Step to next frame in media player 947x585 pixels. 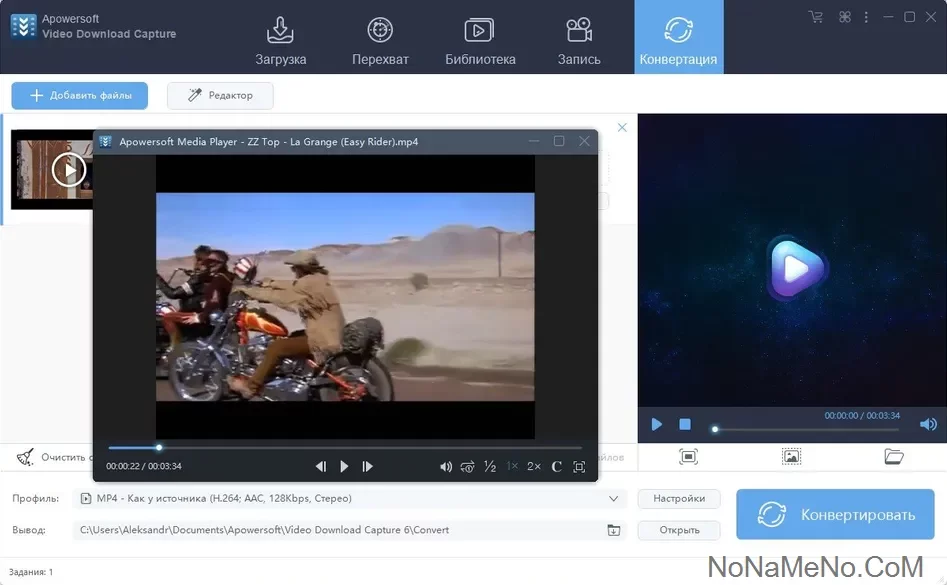tap(367, 466)
